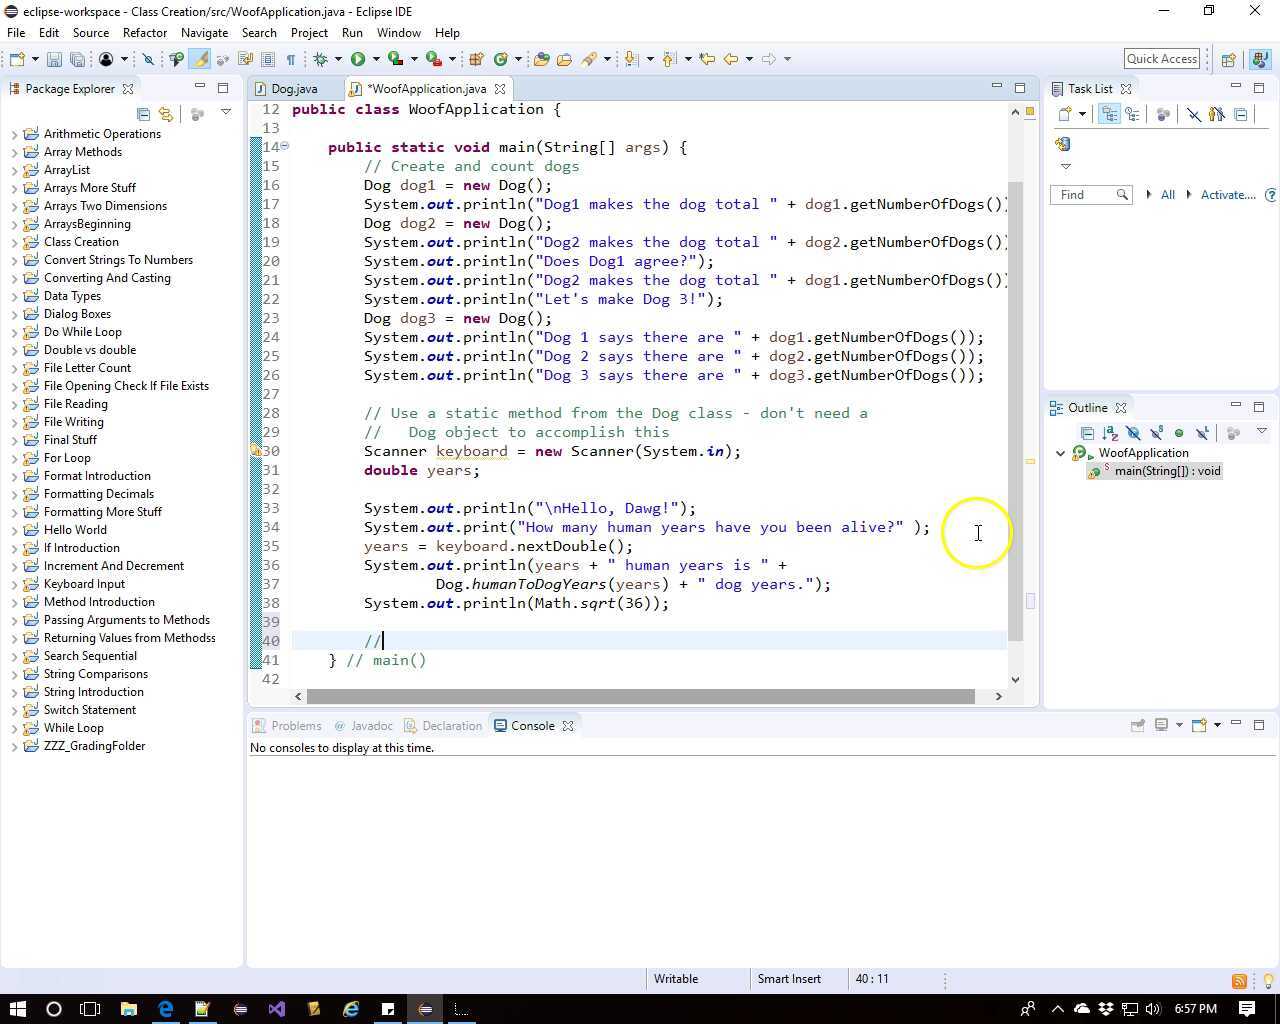Click the Activate... link in Task List
This screenshot has height=1024, width=1280.
coord(1227,195)
